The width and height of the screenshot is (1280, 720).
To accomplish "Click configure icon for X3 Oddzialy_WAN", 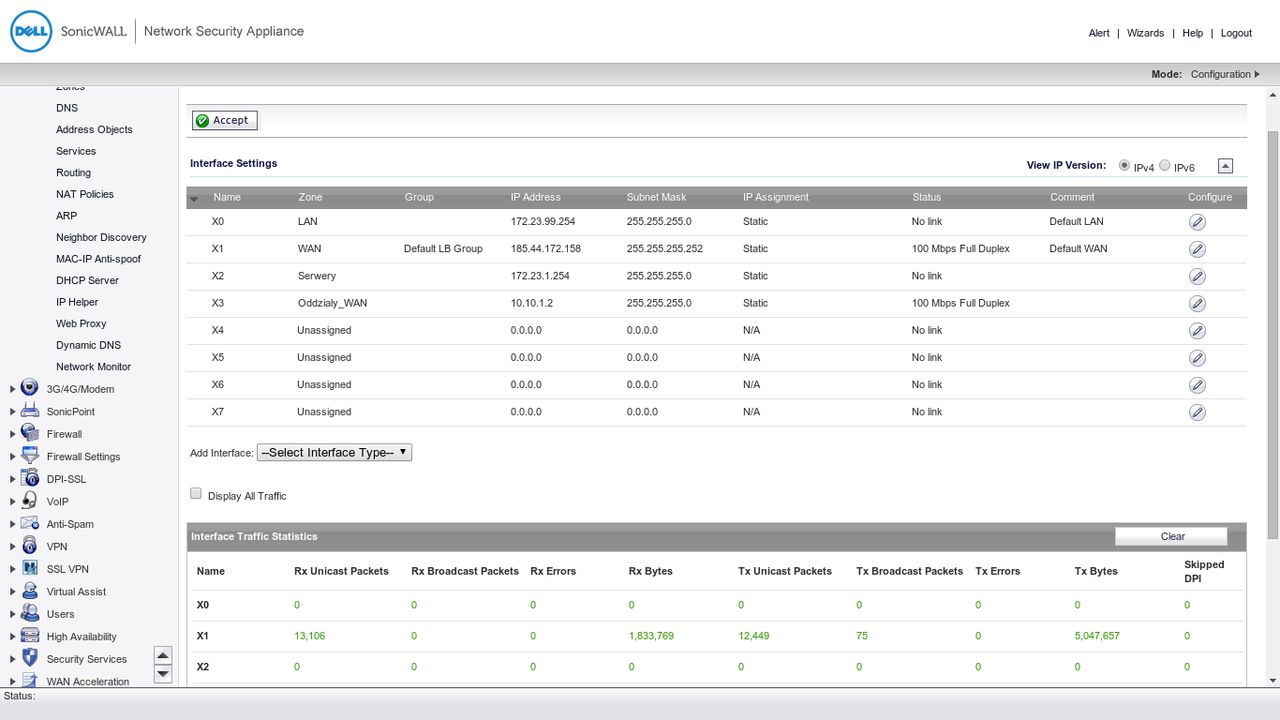I will pos(1197,303).
